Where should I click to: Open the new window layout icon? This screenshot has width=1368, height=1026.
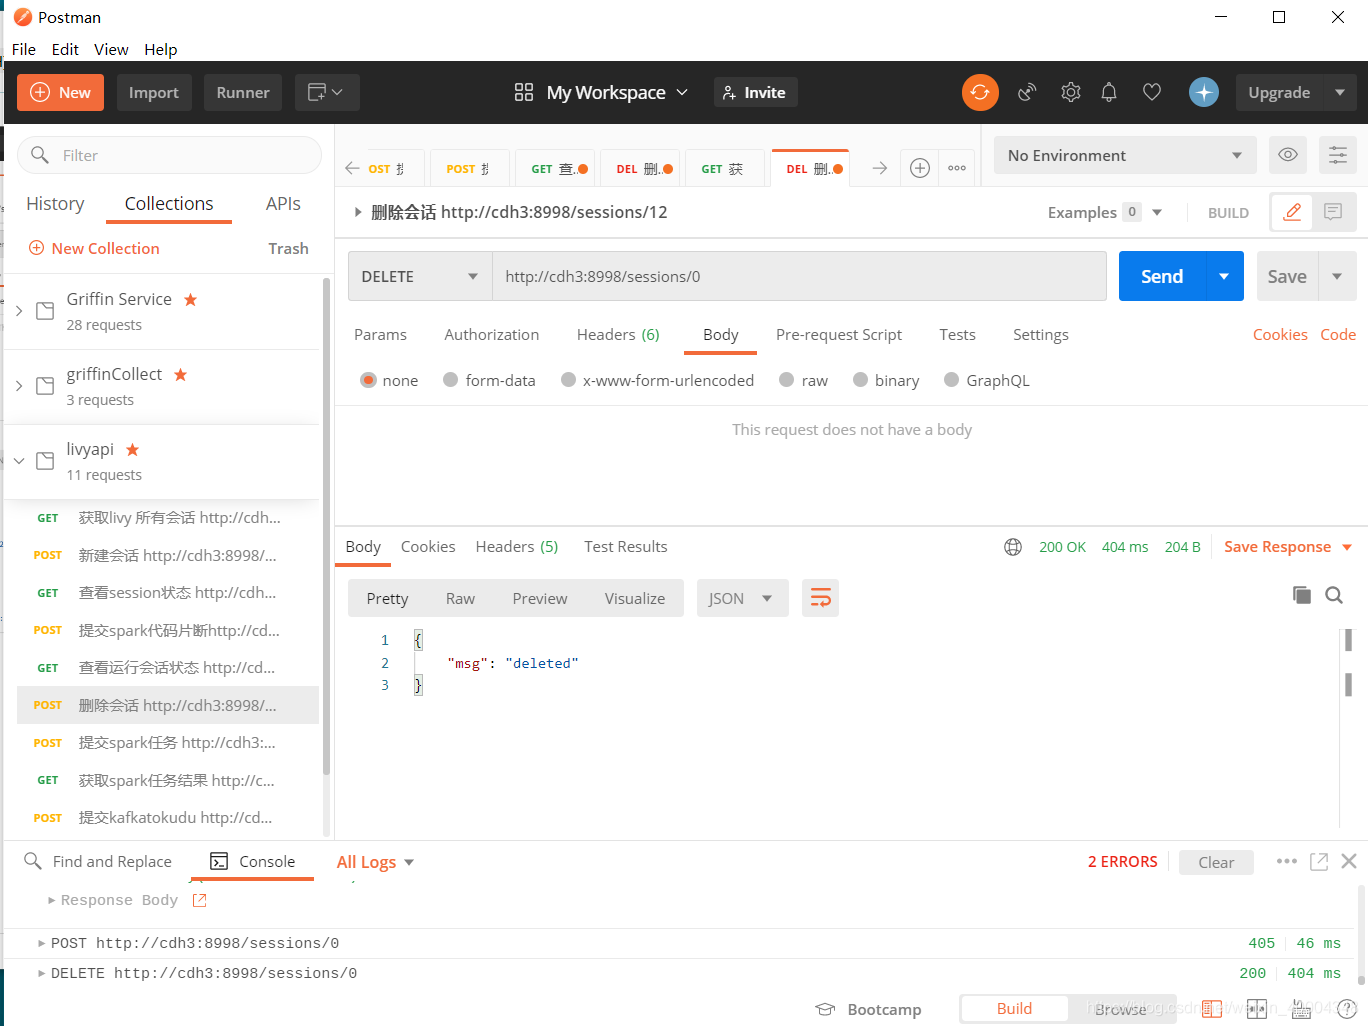[x=326, y=92]
